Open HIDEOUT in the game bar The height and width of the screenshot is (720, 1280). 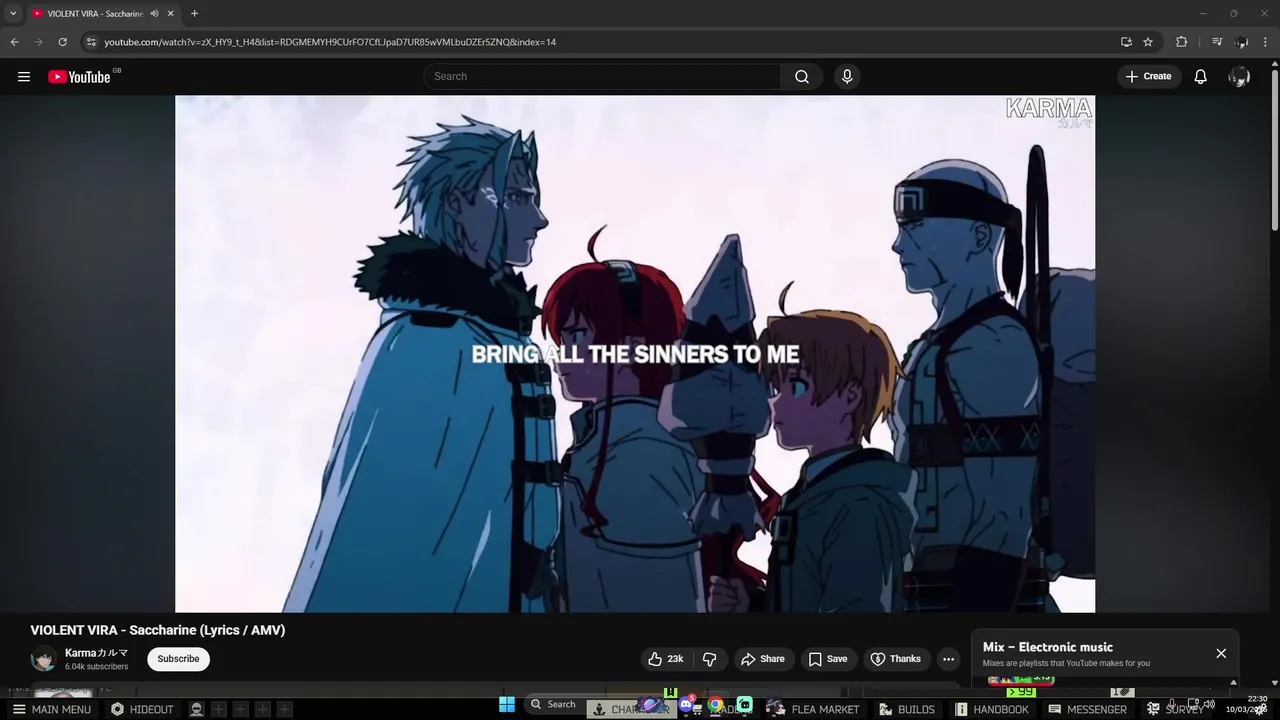[142, 709]
